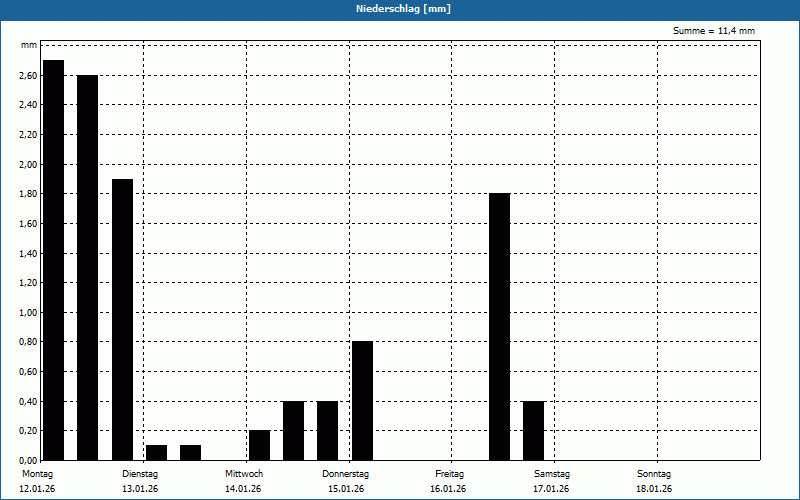Click Wednesday's bar reaching 0,20 mm
This screenshot has width=800, height=500.
click(259, 445)
